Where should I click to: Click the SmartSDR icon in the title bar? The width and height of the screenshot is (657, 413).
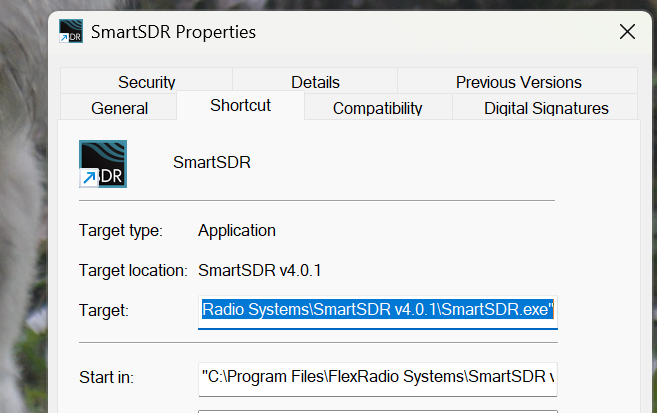71,31
